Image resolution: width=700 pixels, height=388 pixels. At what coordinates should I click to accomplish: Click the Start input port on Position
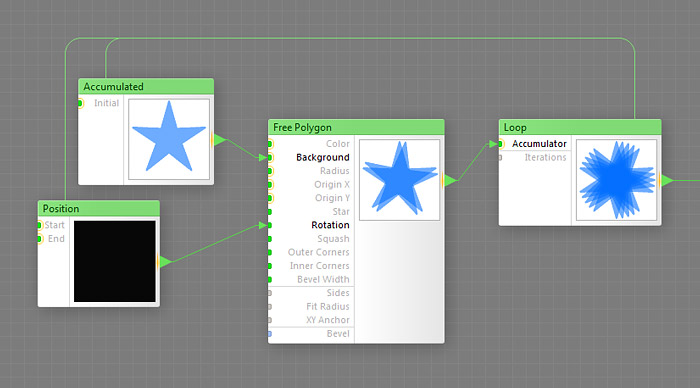[40, 225]
